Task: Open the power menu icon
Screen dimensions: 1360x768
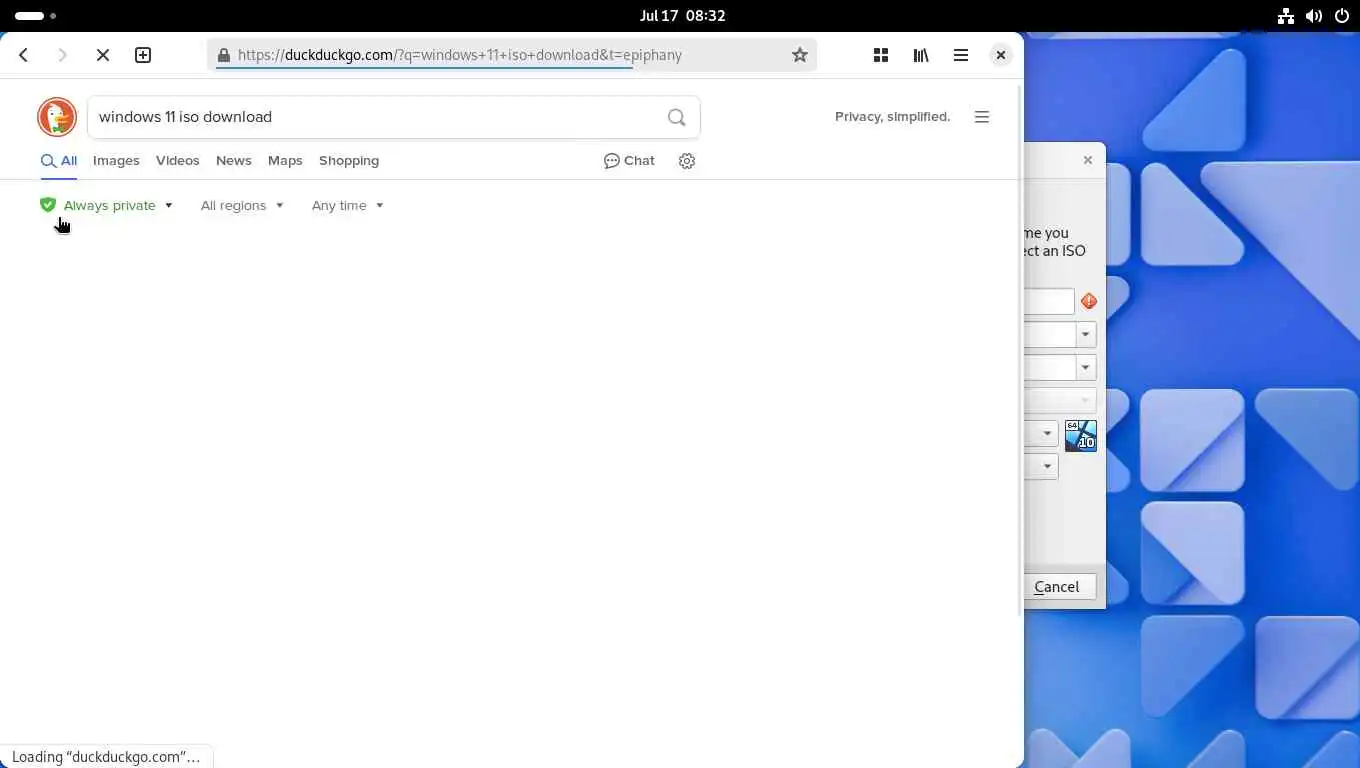Action: (x=1342, y=16)
